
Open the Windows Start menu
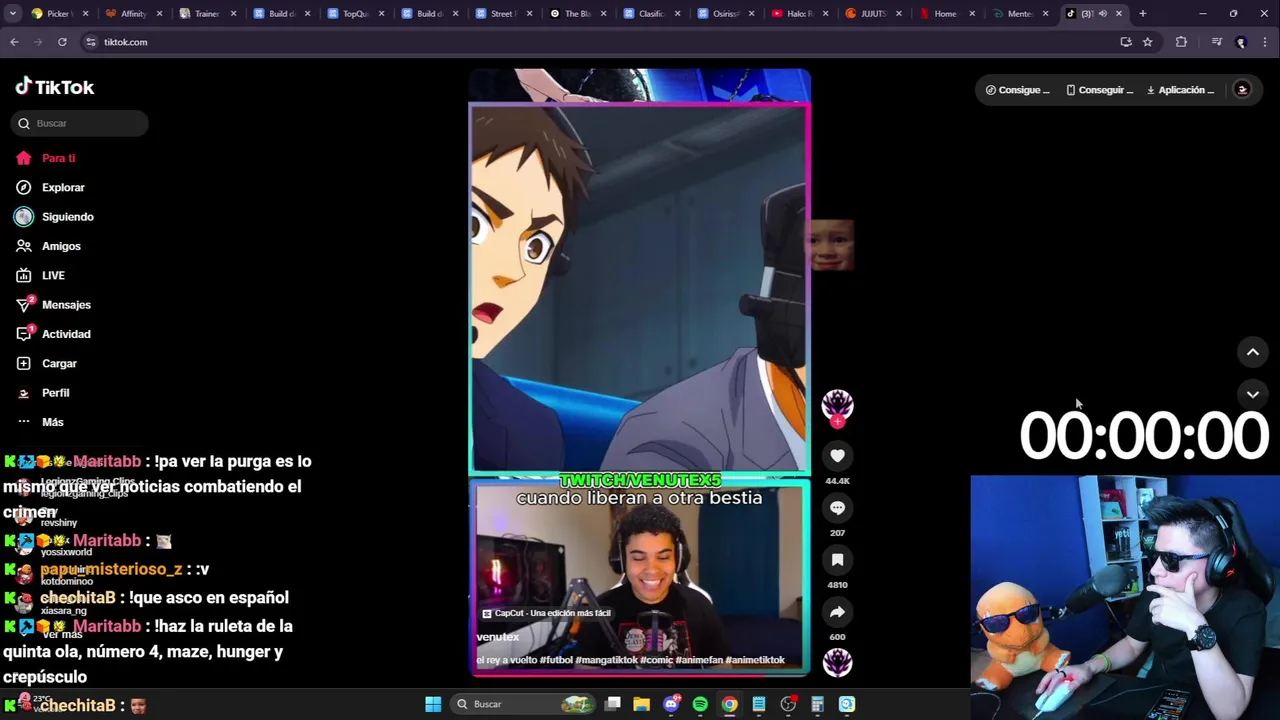(x=433, y=704)
